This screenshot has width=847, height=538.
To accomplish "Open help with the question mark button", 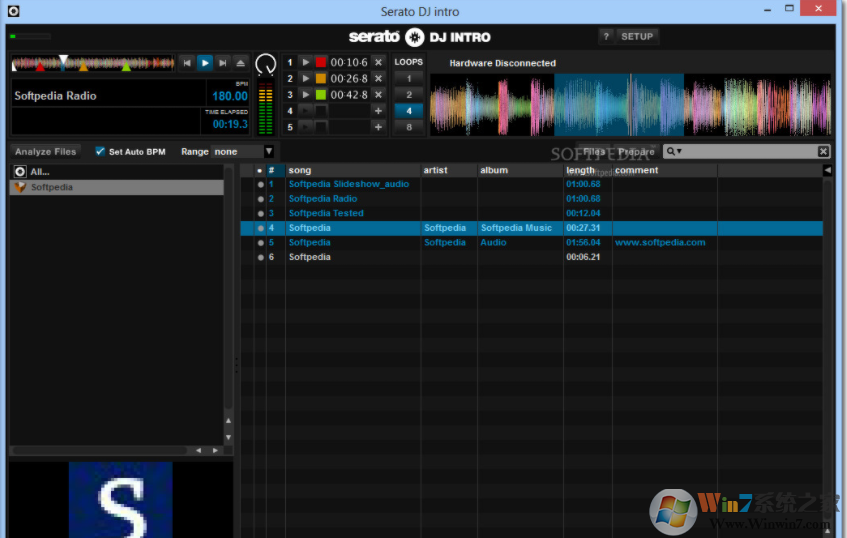I will (605, 36).
